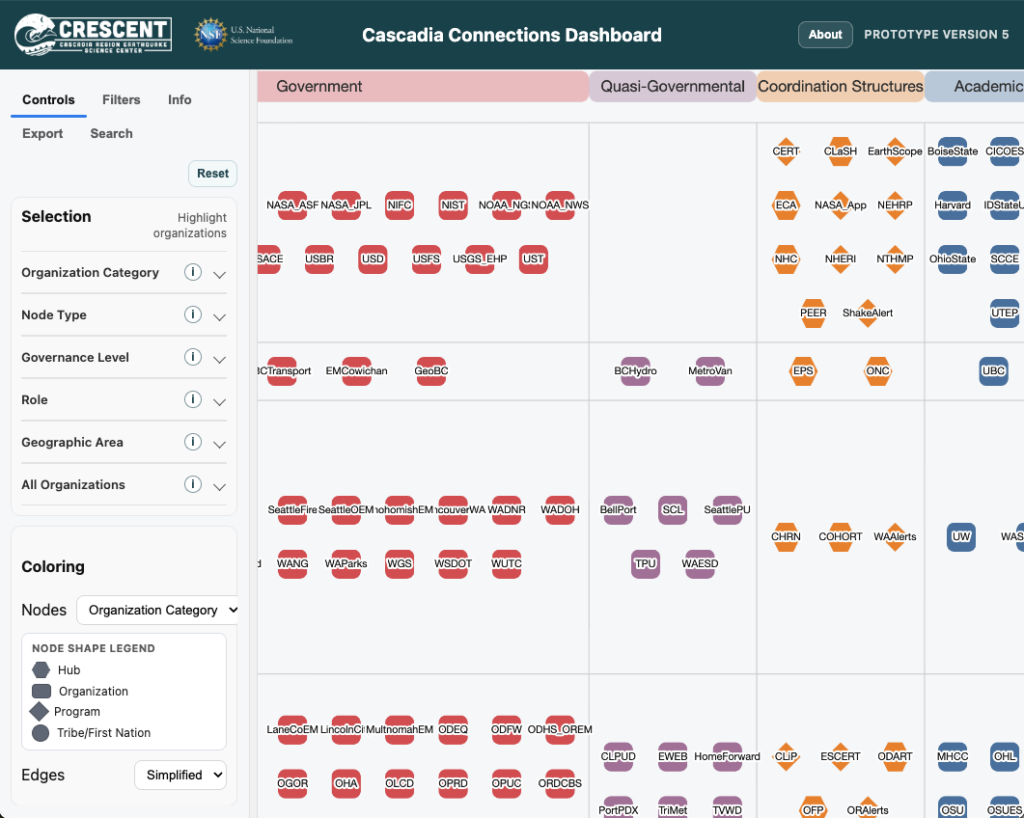Open the Edges Simplified dropdown
The image size is (1024, 818).
click(x=180, y=775)
